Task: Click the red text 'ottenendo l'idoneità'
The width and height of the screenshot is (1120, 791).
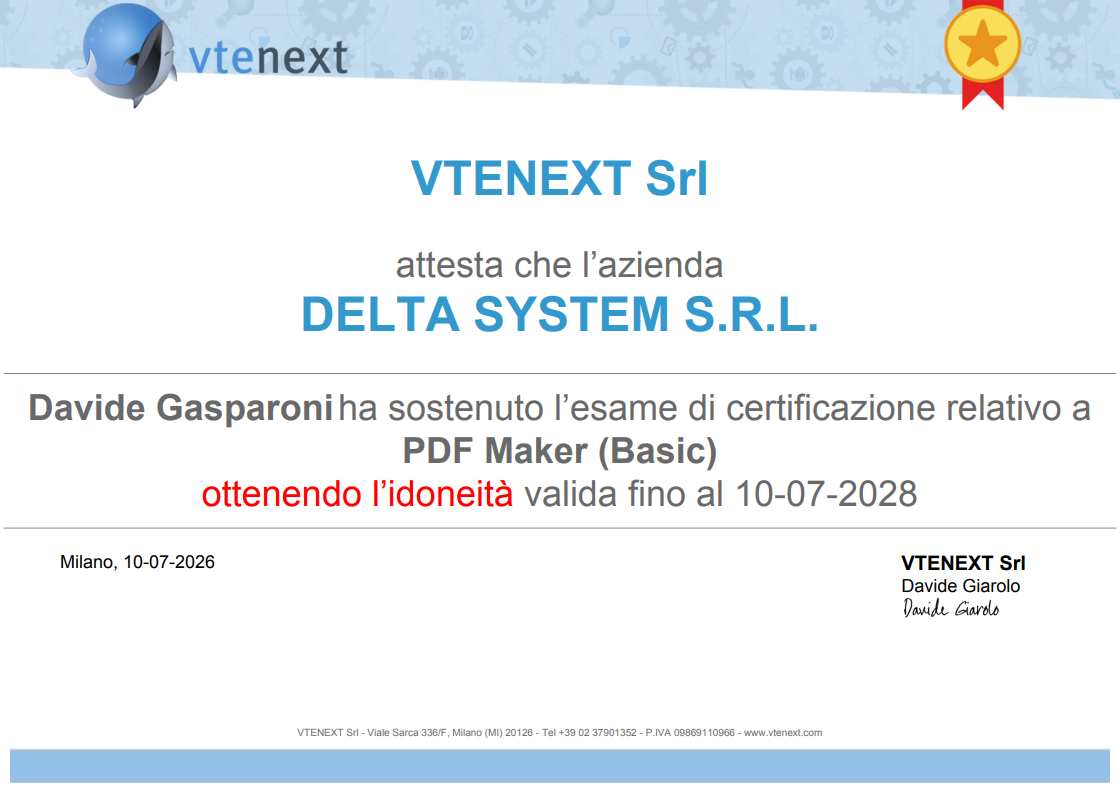Action: pyautogui.click(x=357, y=494)
